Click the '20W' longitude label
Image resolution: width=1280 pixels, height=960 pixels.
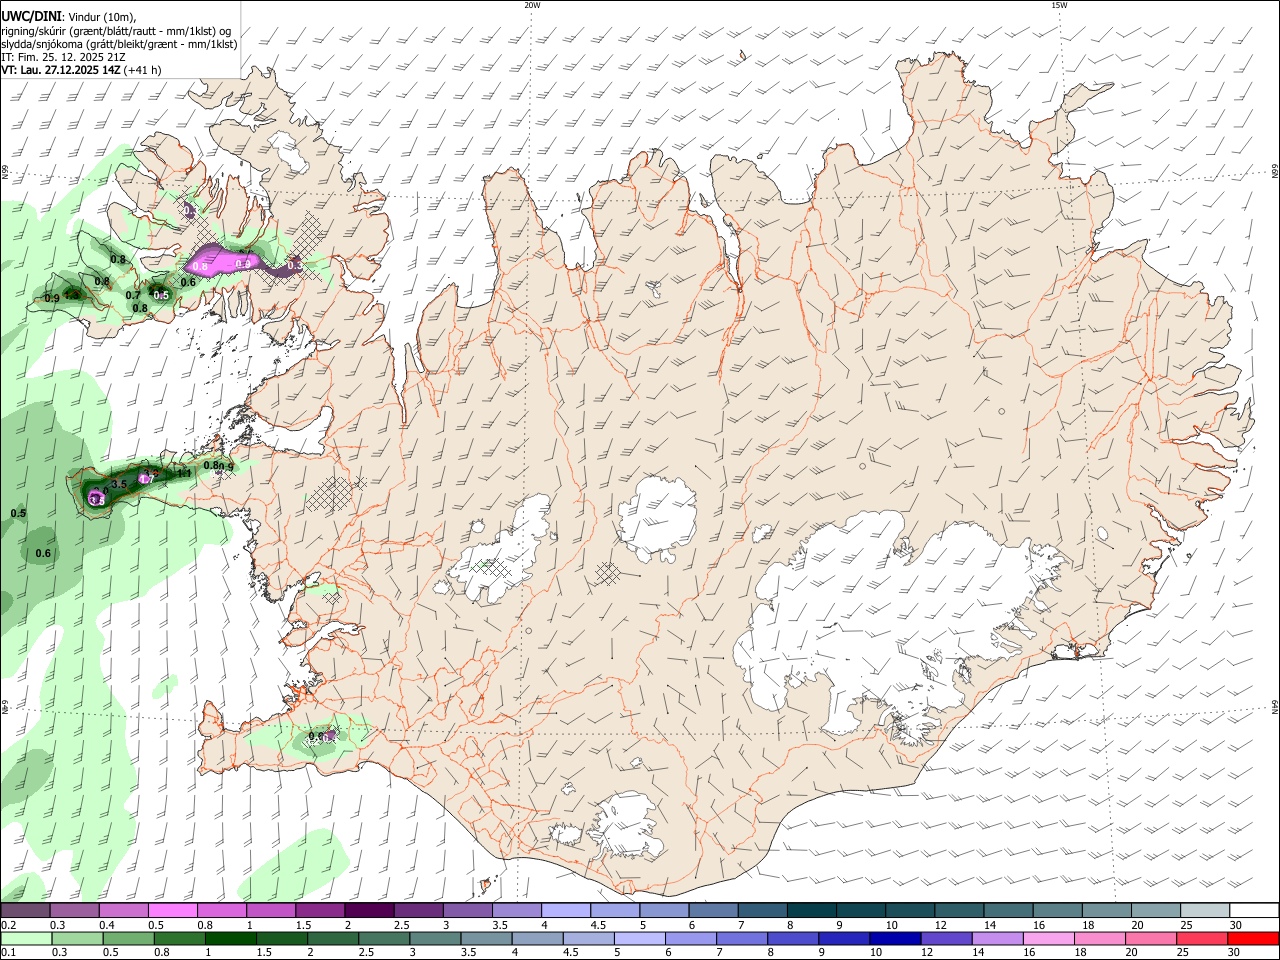point(532,5)
